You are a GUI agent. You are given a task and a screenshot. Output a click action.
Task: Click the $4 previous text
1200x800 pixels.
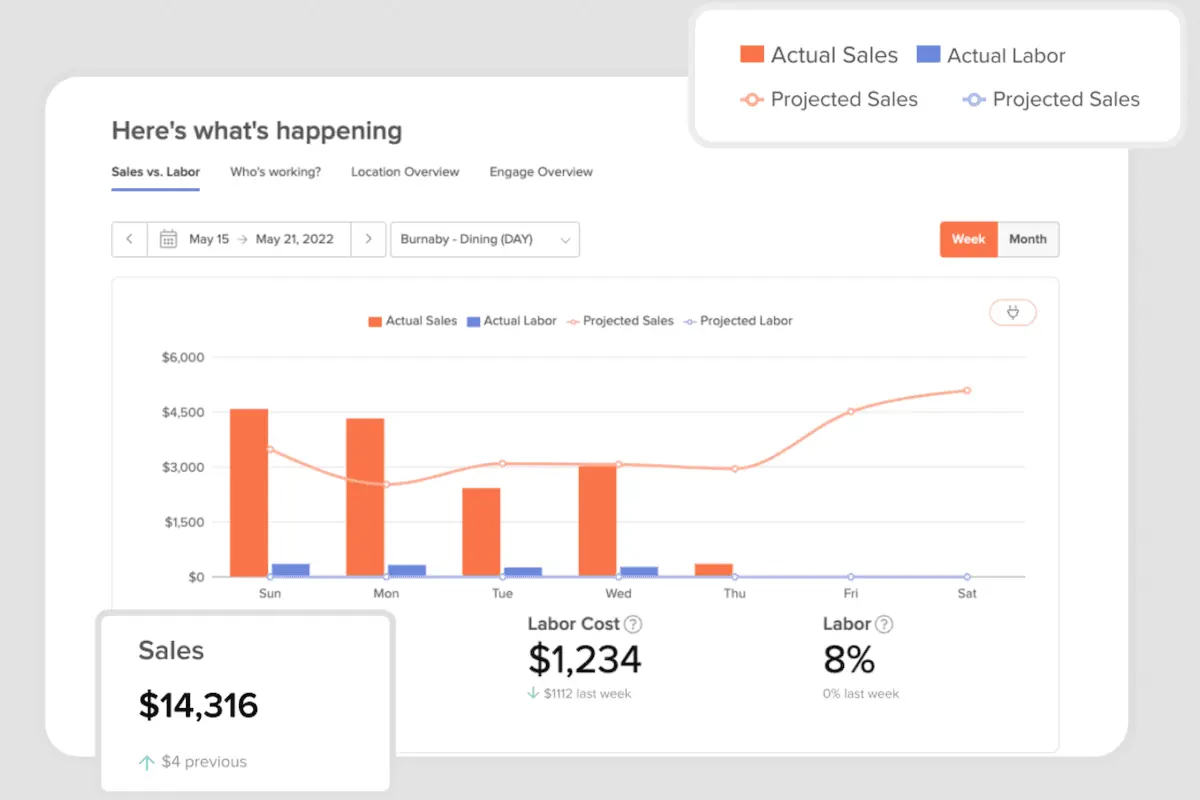pos(204,762)
